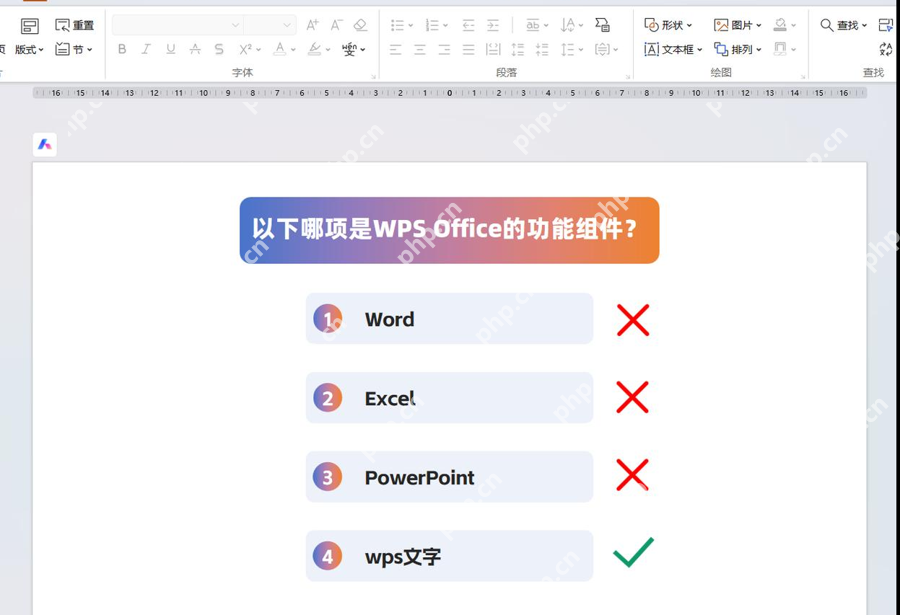Click the decrease paragraph spacing icon
The image size is (900, 615).
(x=542, y=49)
